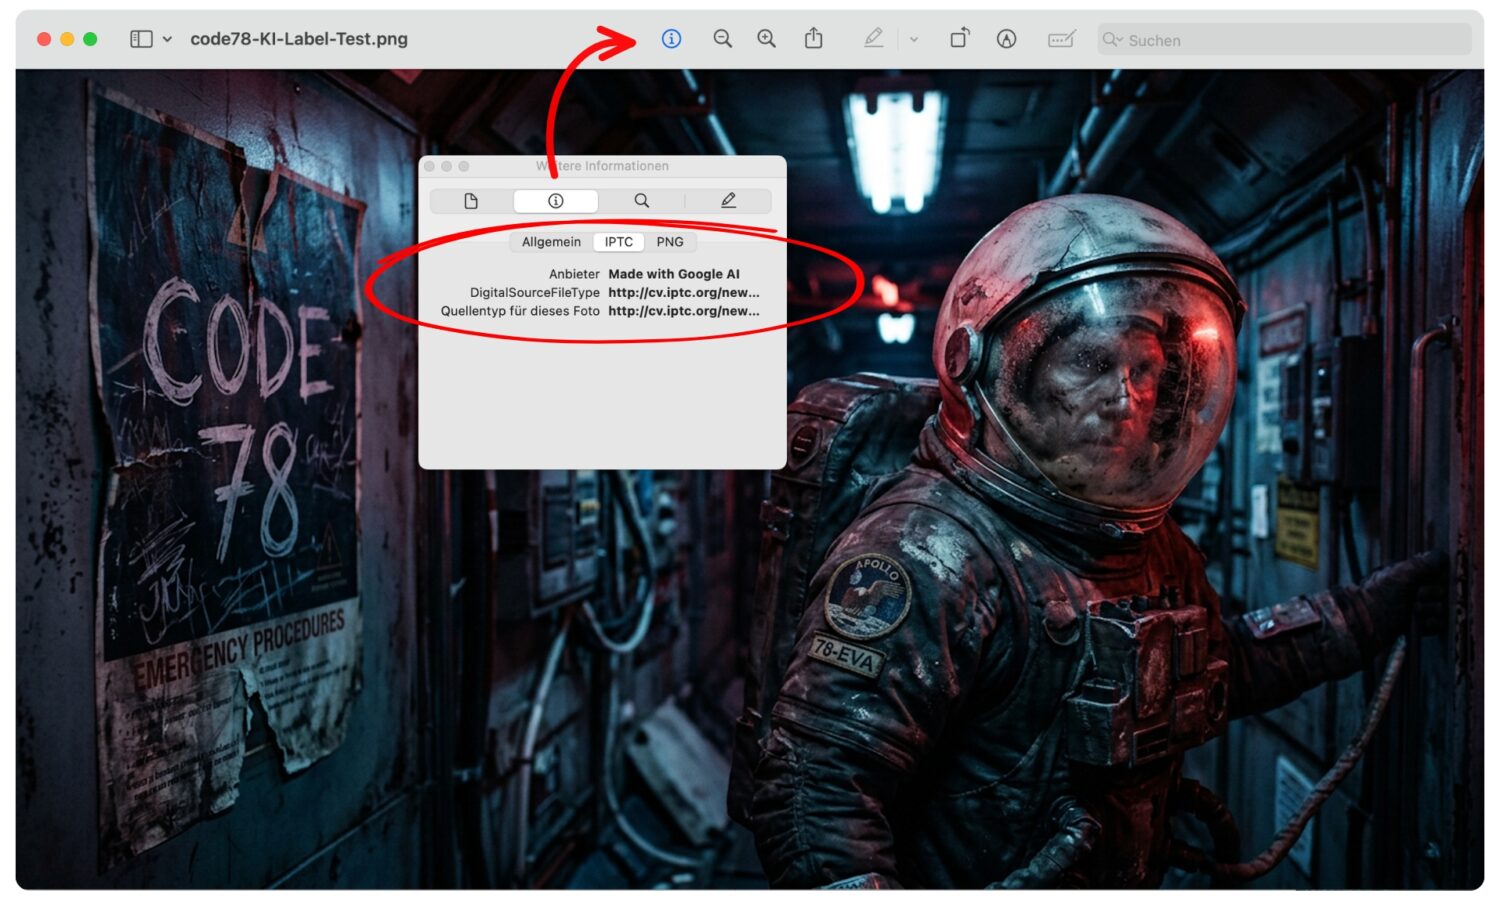Open the Keywords search tab in Inspector

click(642, 201)
